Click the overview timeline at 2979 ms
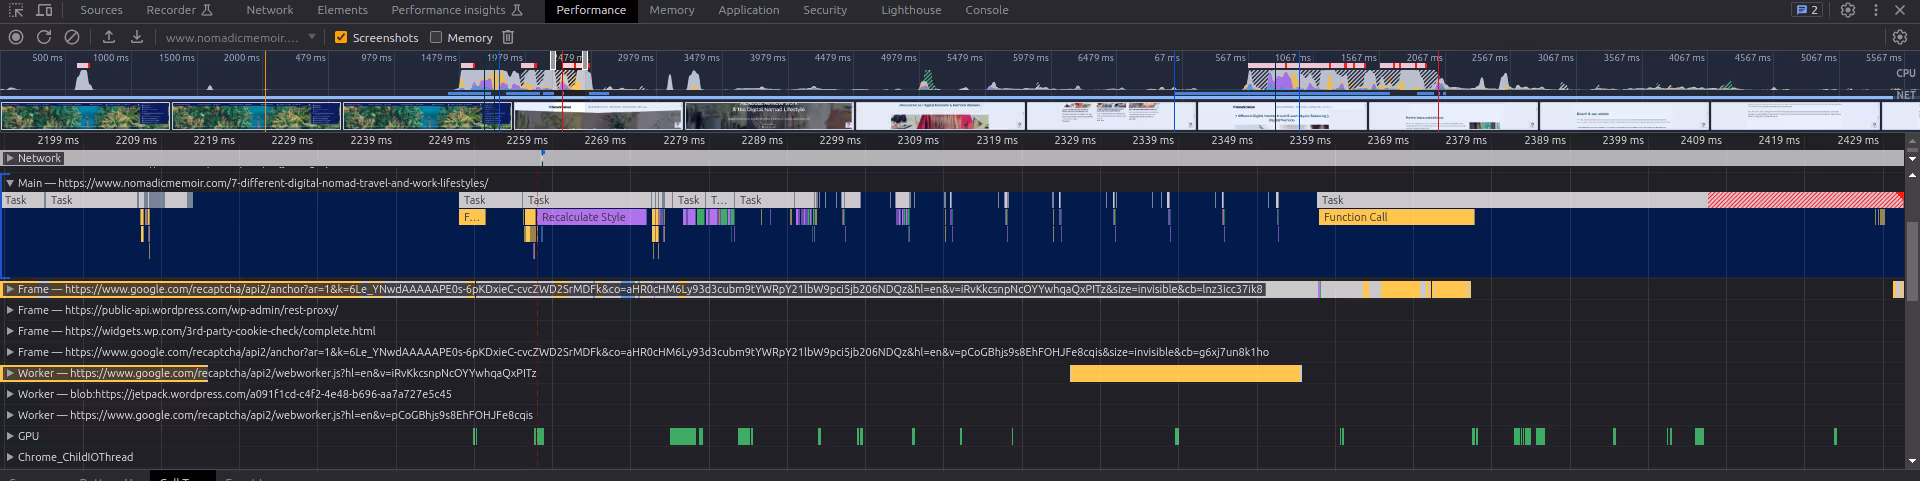 [635, 58]
